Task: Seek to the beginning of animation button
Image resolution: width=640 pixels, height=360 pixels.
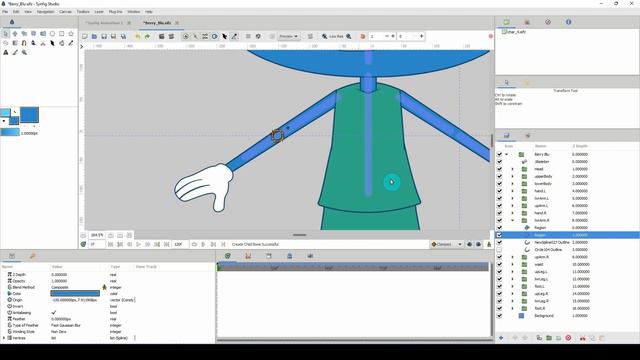Action: (x=110, y=244)
